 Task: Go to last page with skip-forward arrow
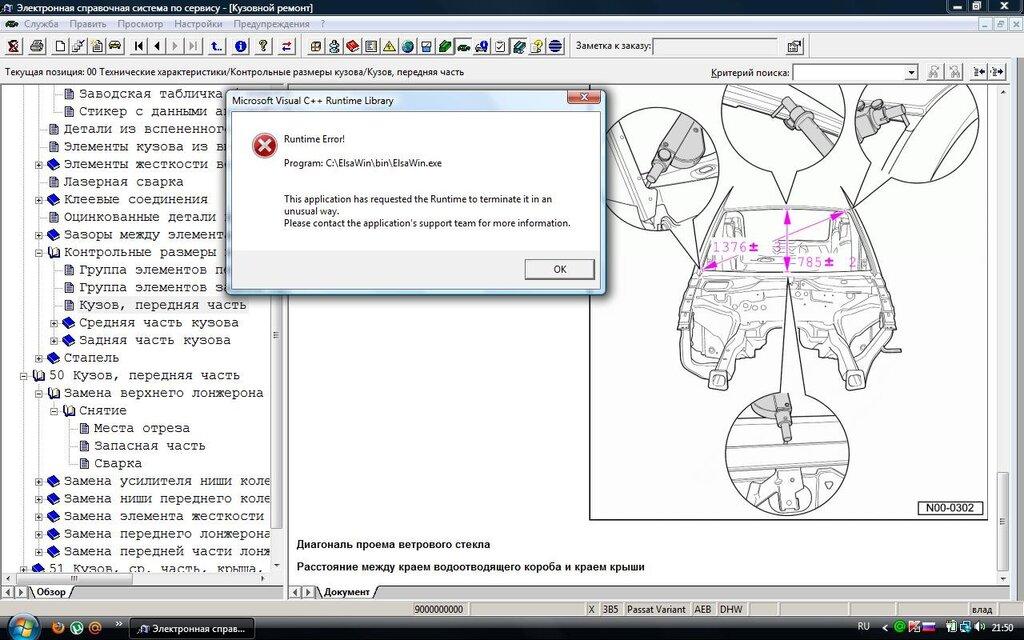(193, 46)
